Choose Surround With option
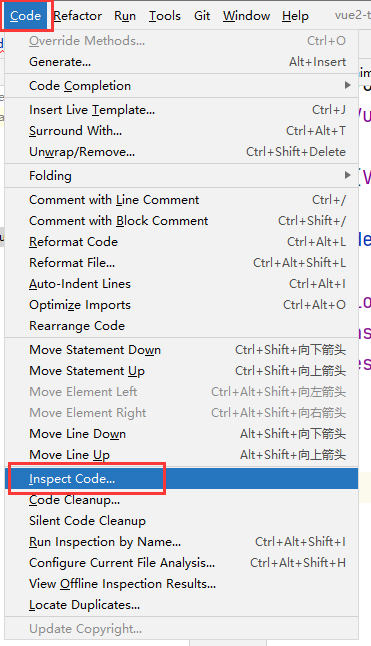 [181, 131]
